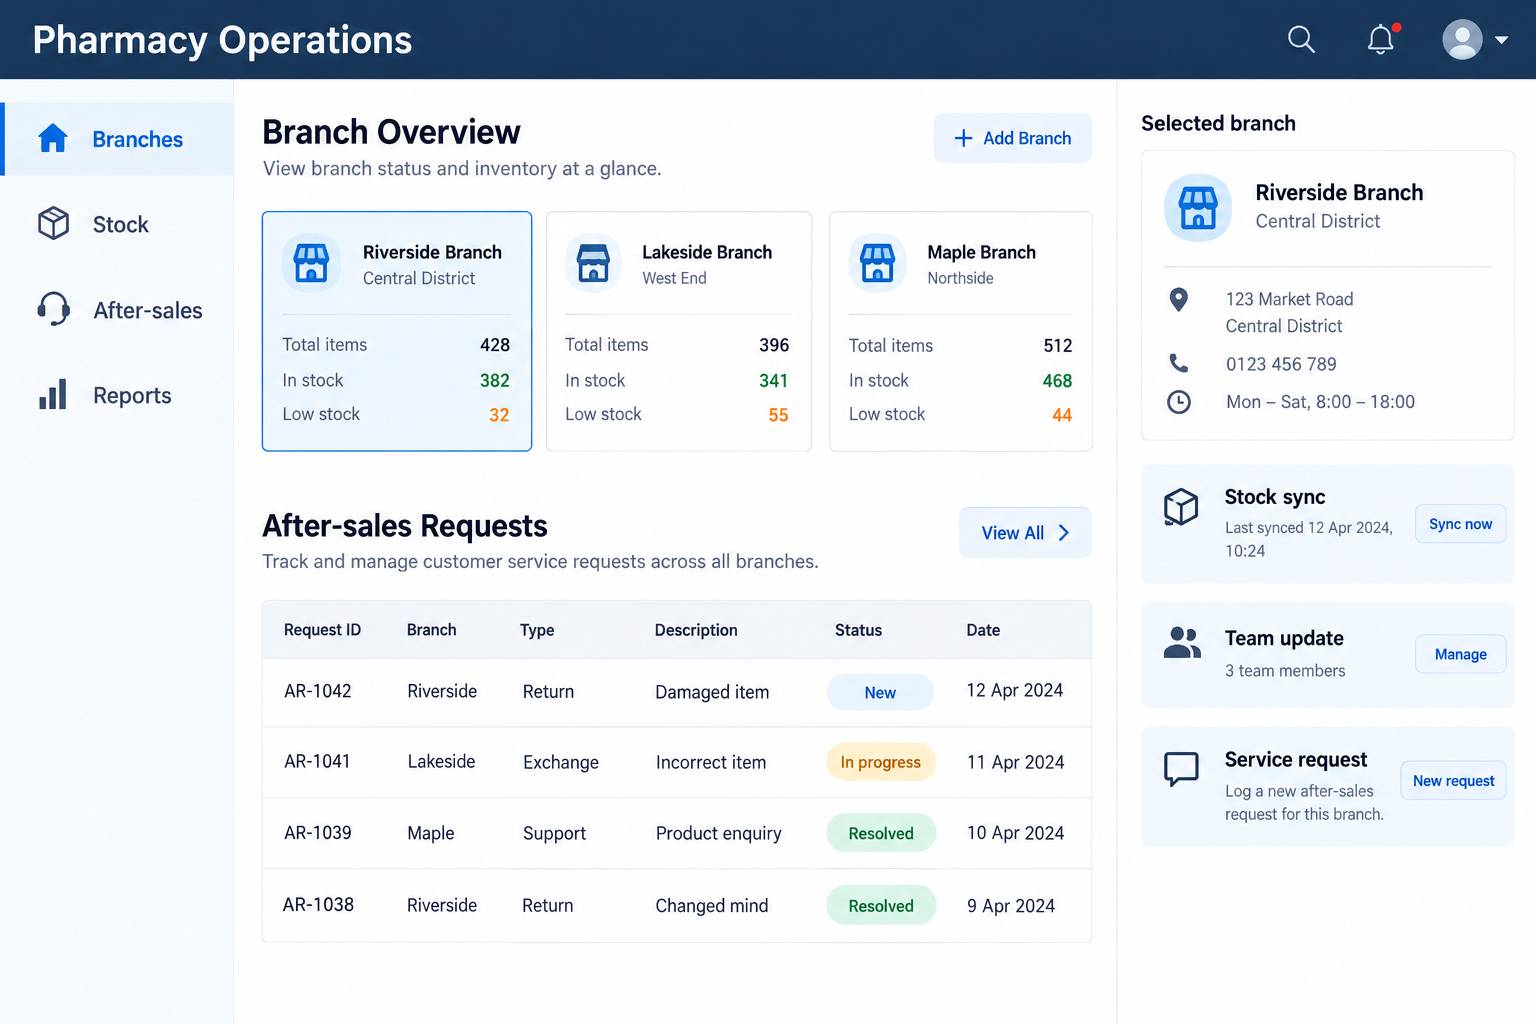Click the In progress status badge

pyautogui.click(x=880, y=762)
